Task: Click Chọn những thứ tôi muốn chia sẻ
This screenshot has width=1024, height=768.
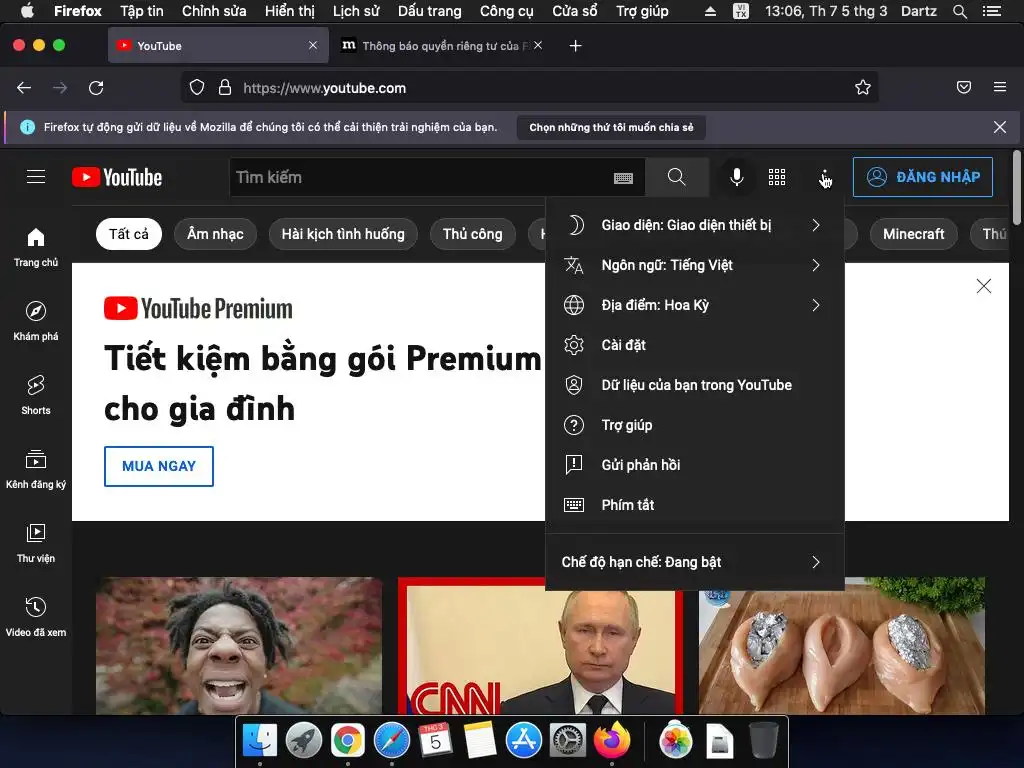Action: [x=611, y=127]
